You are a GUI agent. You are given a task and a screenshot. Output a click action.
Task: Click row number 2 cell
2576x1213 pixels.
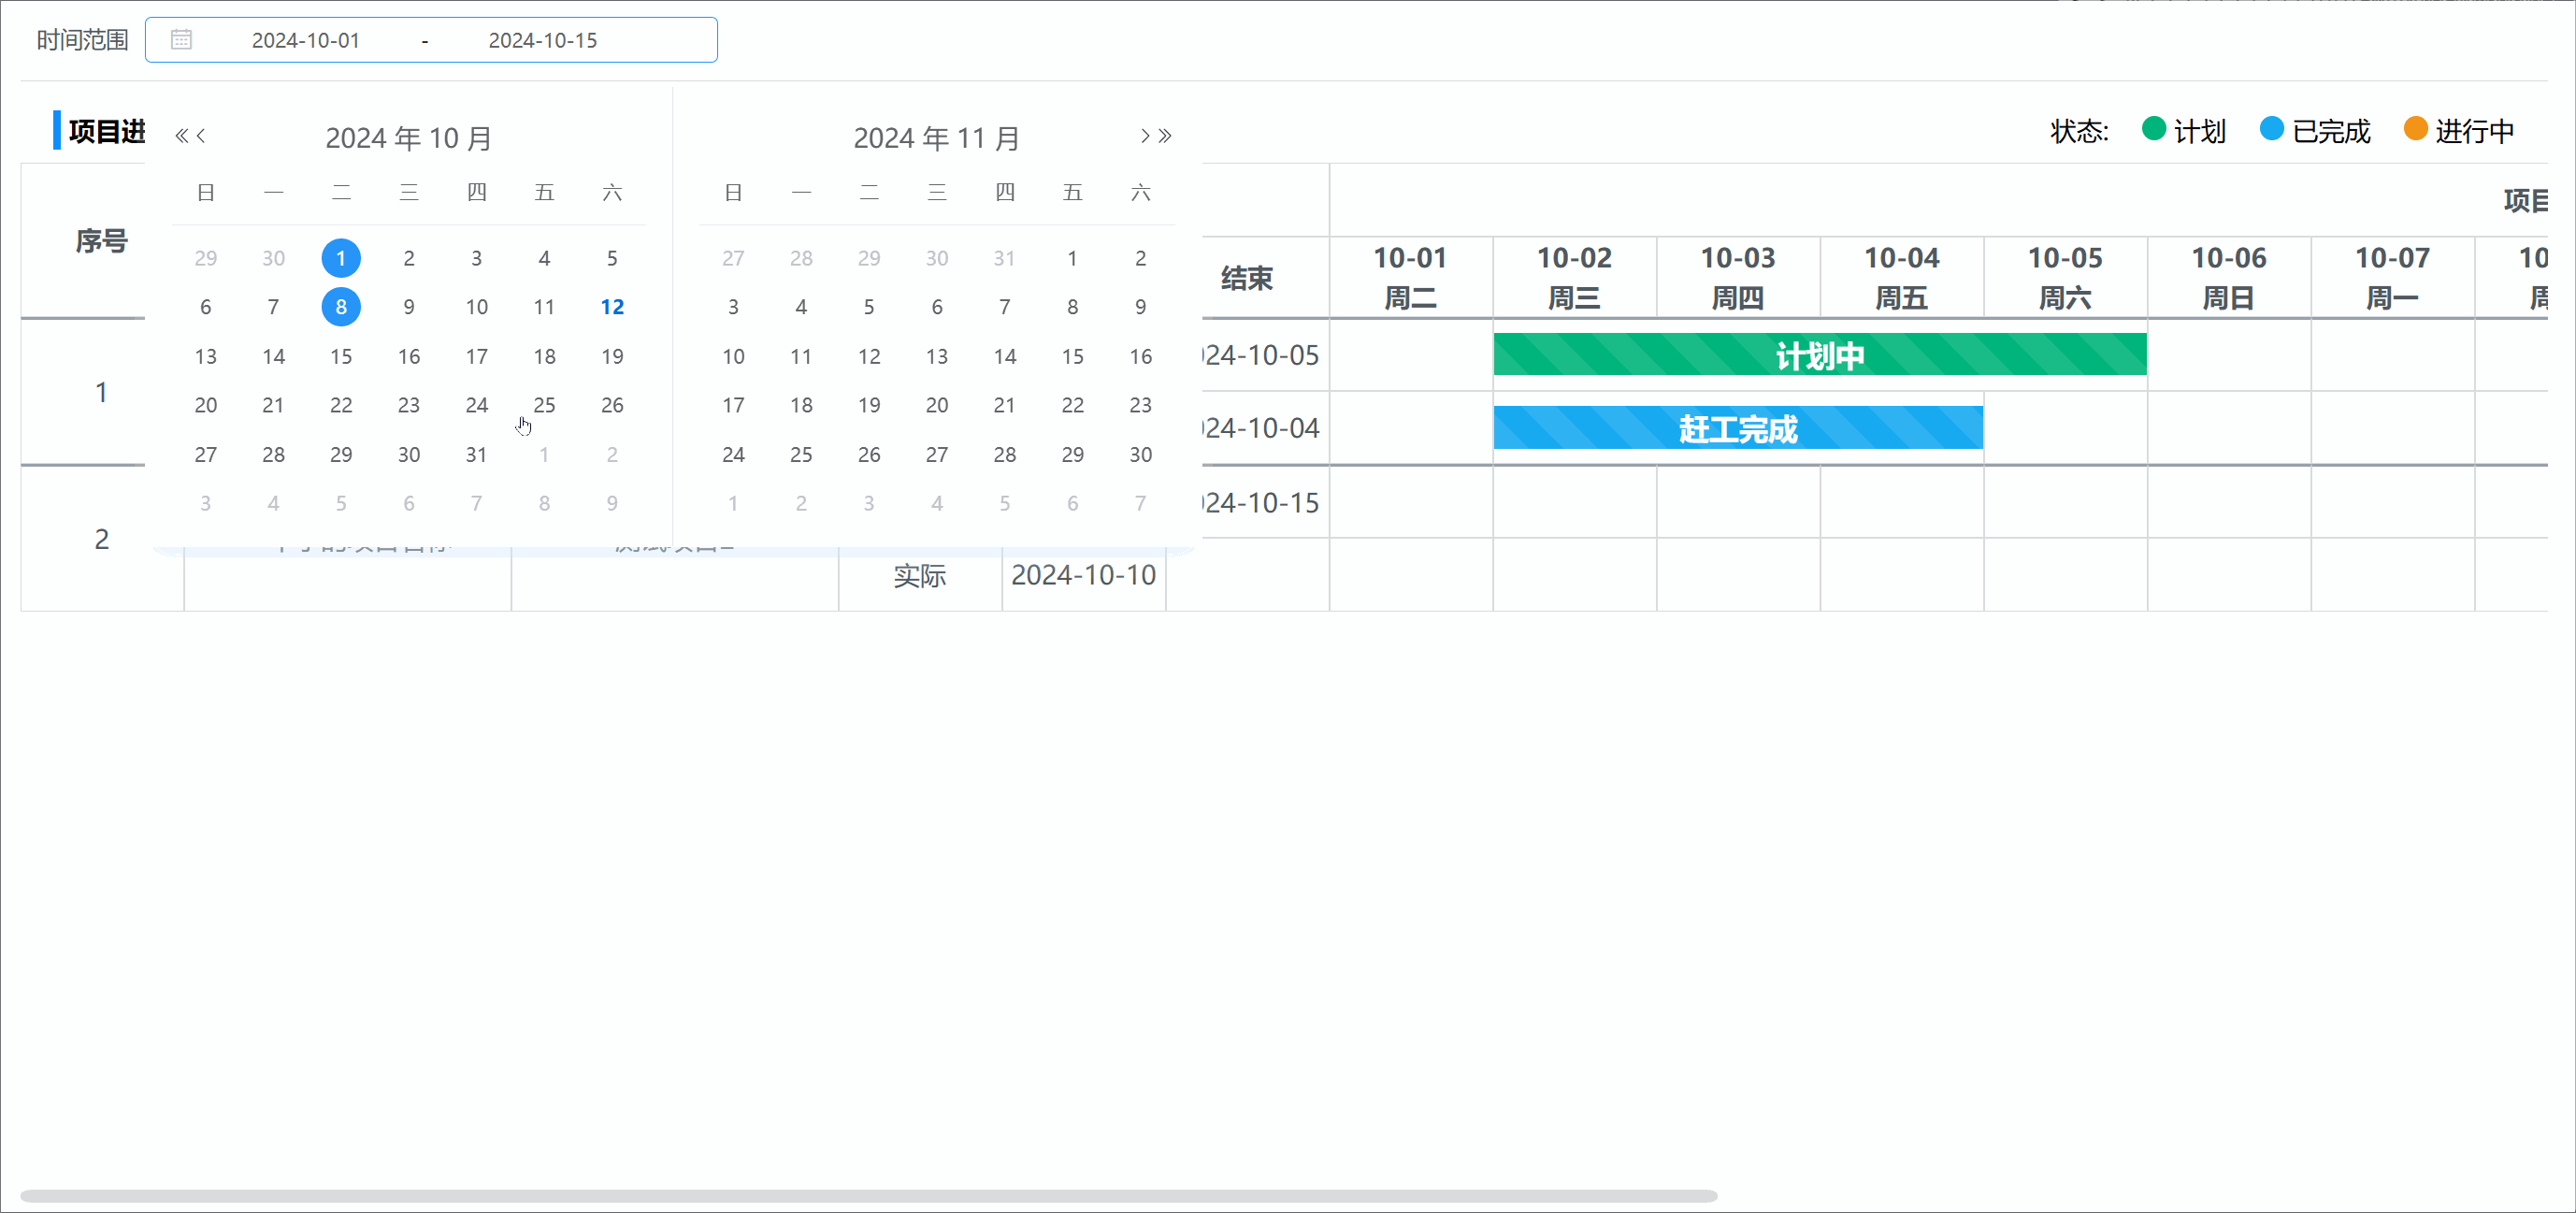click(x=101, y=539)
